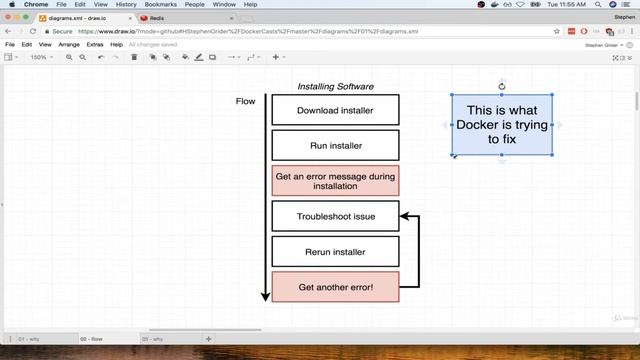Image resolution: width=640 pixels, height=360 pixels.
Task: Toggle draw.io fullscreen mode
Action: pos(615,58)
